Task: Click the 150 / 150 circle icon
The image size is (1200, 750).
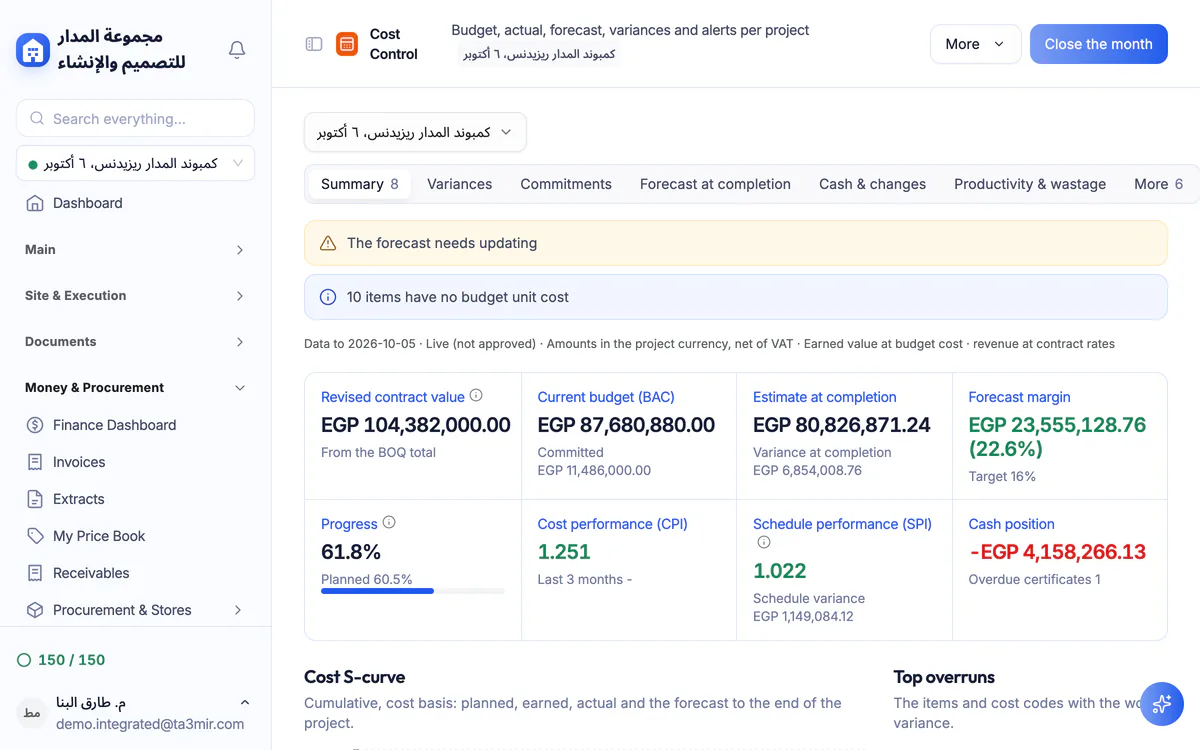Action: click(24, 660)
